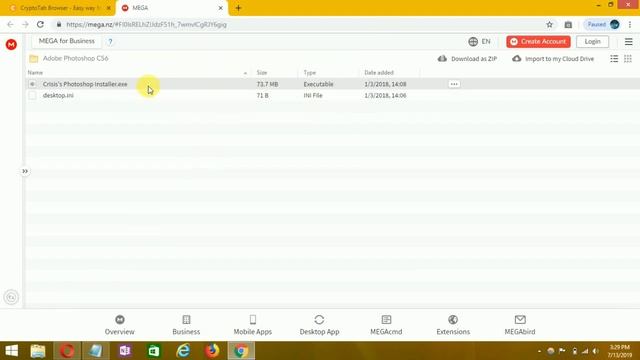Open the Chrome three-dot menu
This screenshot has height=360, width=640.
(630, 24)
